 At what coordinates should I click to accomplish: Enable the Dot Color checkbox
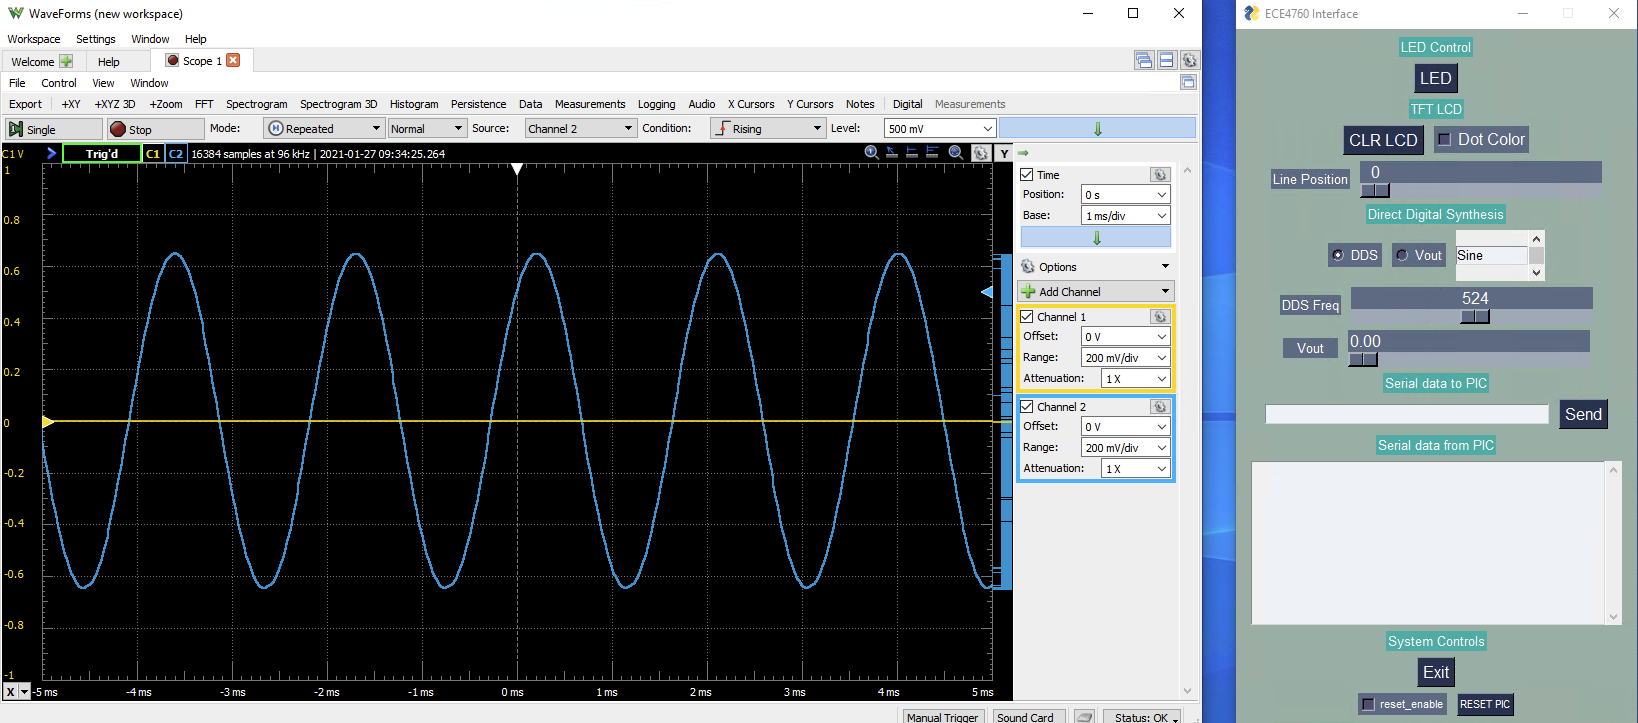coord(1444,140)
